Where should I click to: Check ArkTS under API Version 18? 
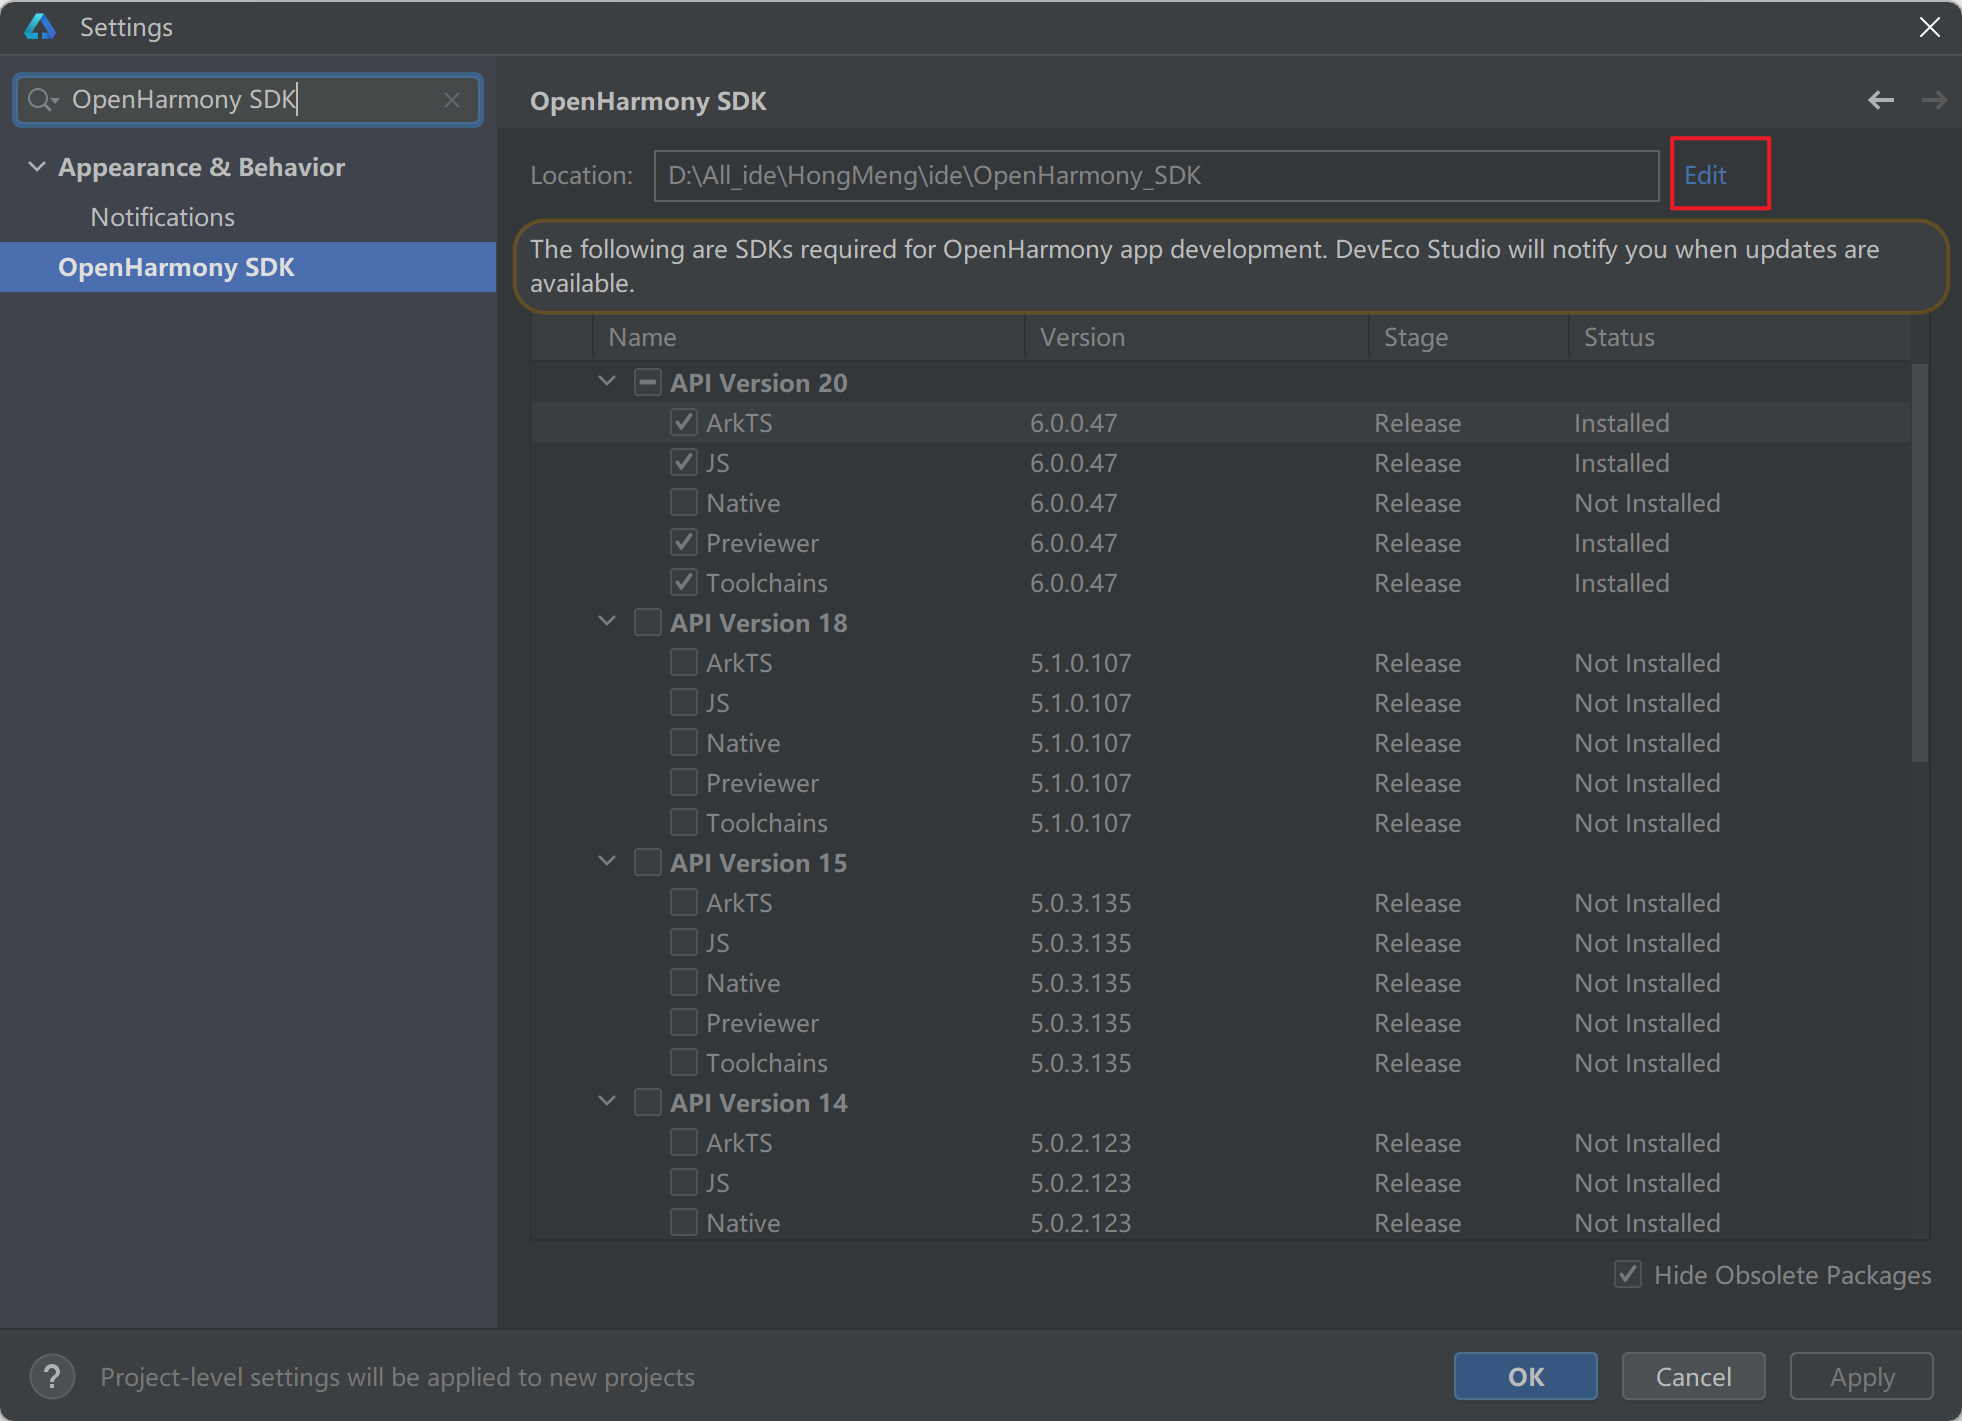(684, 663)
